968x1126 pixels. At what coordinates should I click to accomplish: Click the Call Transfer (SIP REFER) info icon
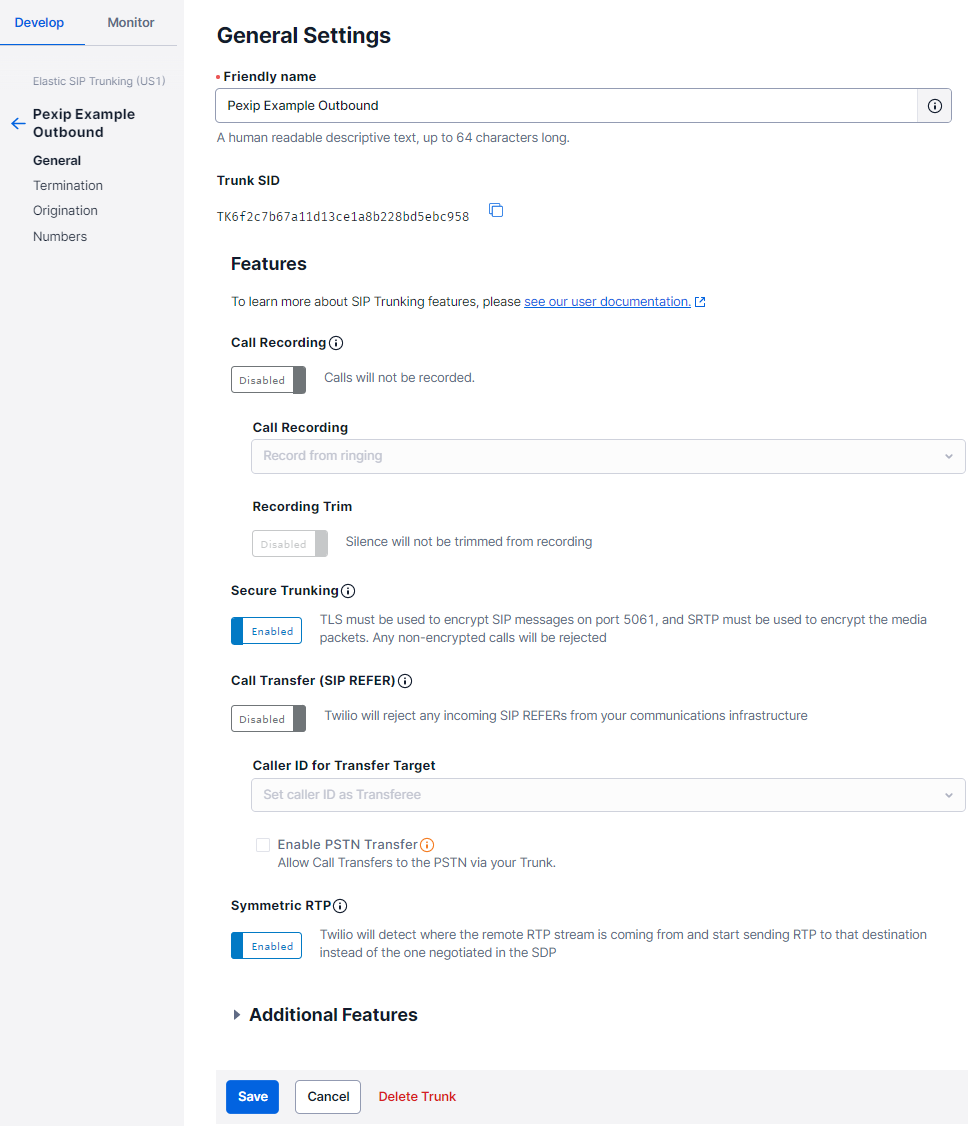(x=405, y=681)
